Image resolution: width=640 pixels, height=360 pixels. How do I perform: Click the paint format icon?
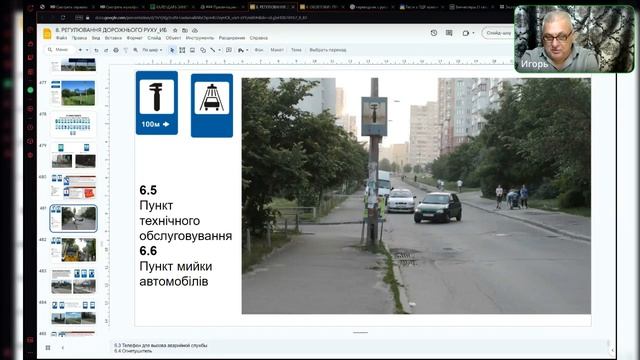(125, 50)
